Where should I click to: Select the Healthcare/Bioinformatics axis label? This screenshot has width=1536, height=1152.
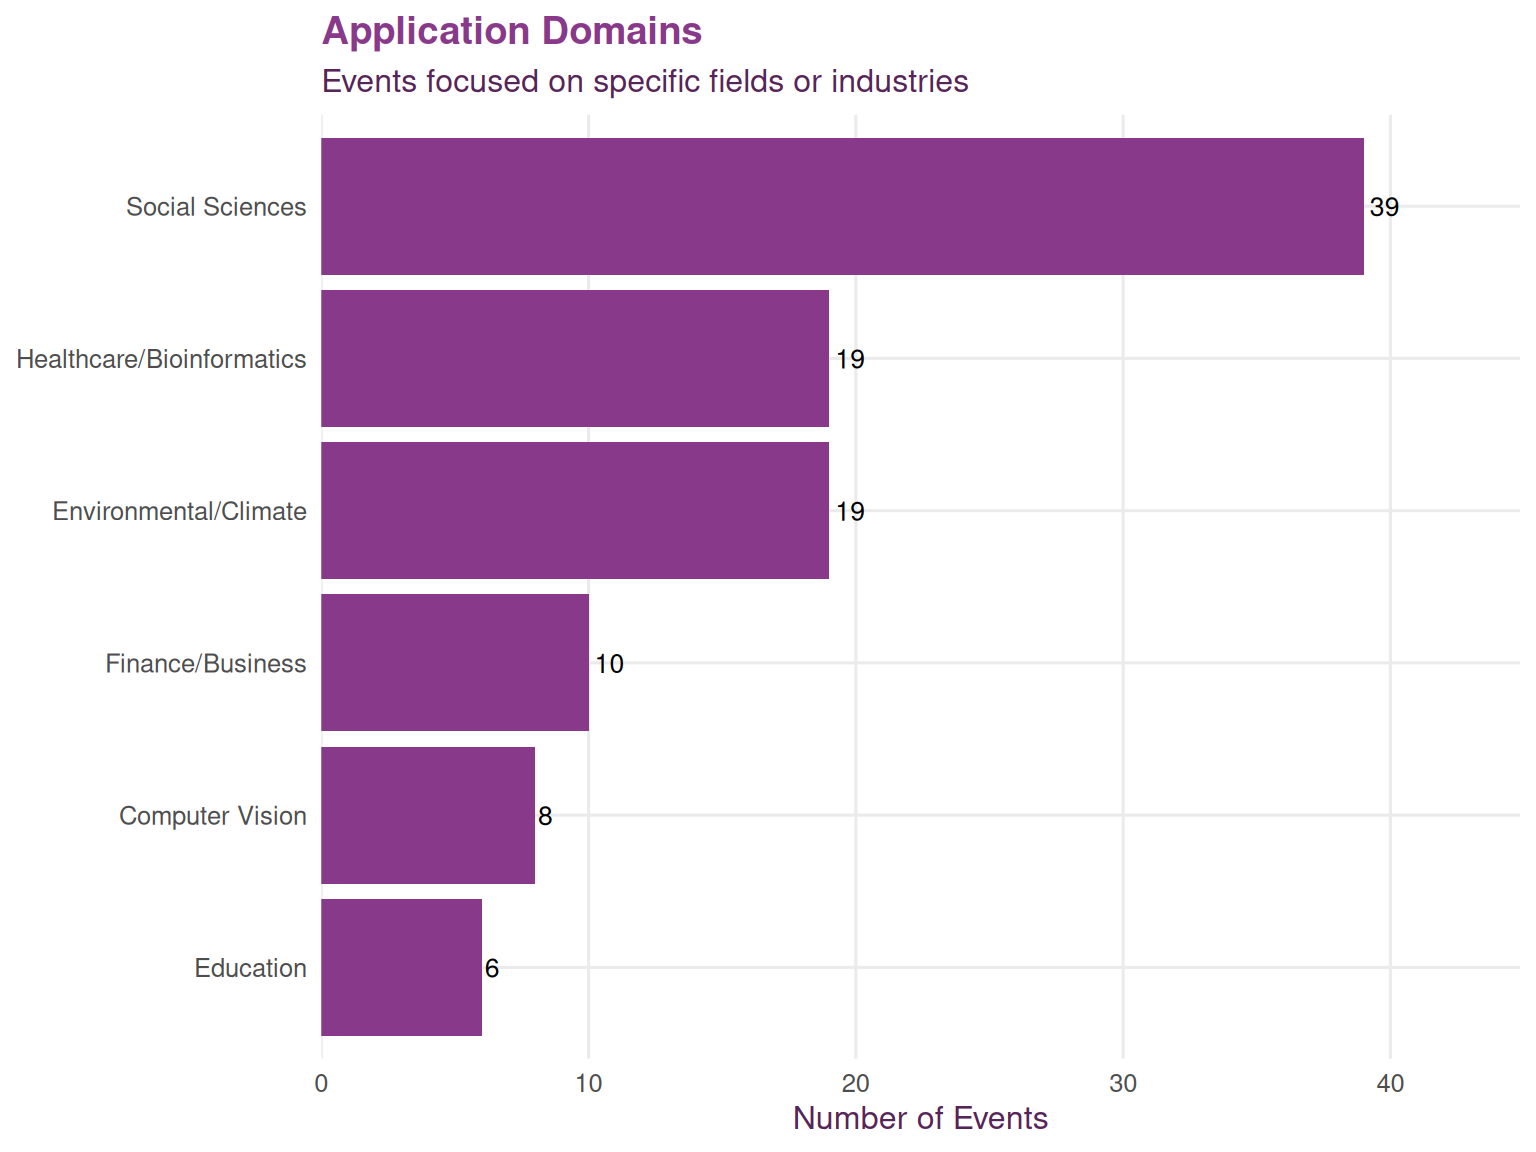tap(161, 359)
